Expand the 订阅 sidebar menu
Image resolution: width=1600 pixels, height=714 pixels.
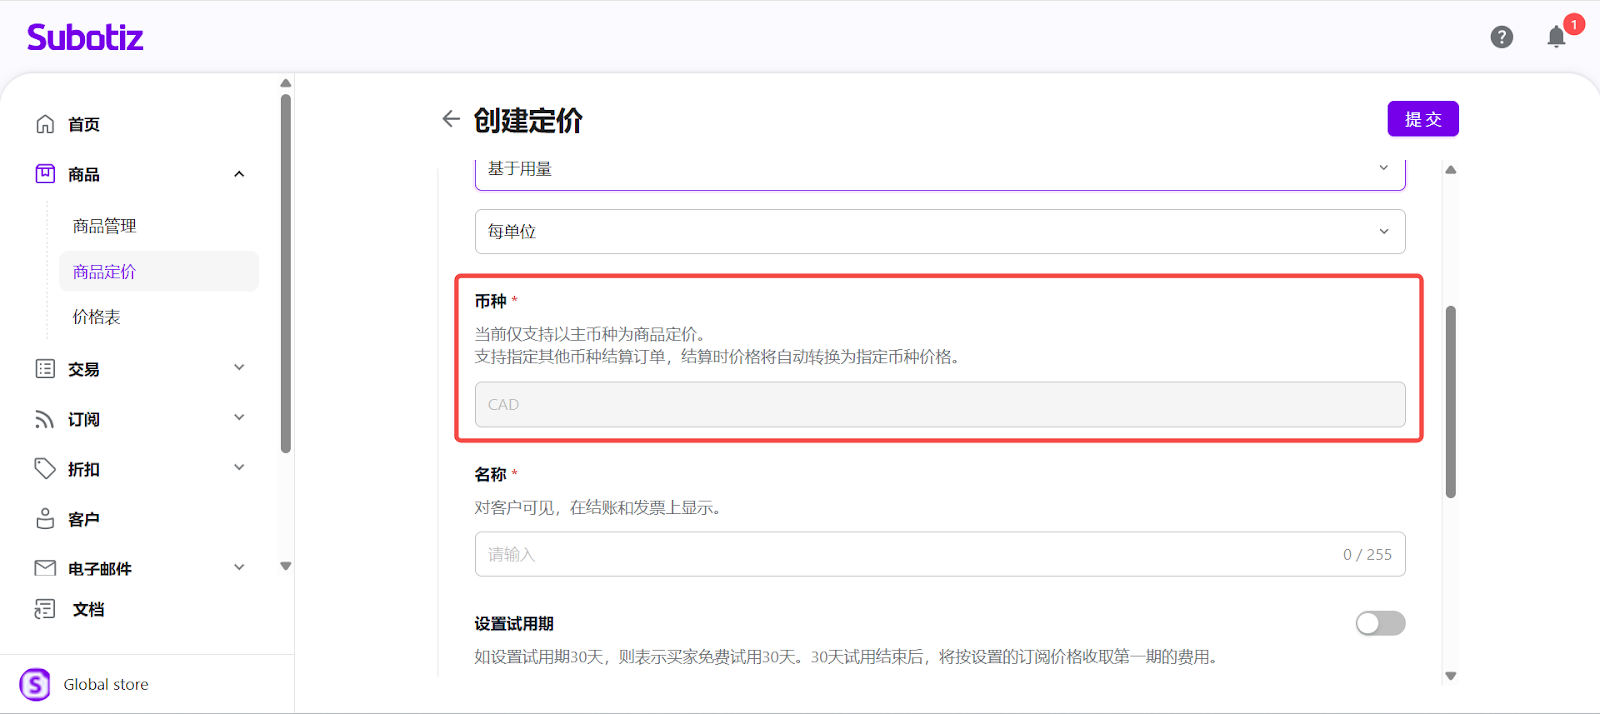239,418
